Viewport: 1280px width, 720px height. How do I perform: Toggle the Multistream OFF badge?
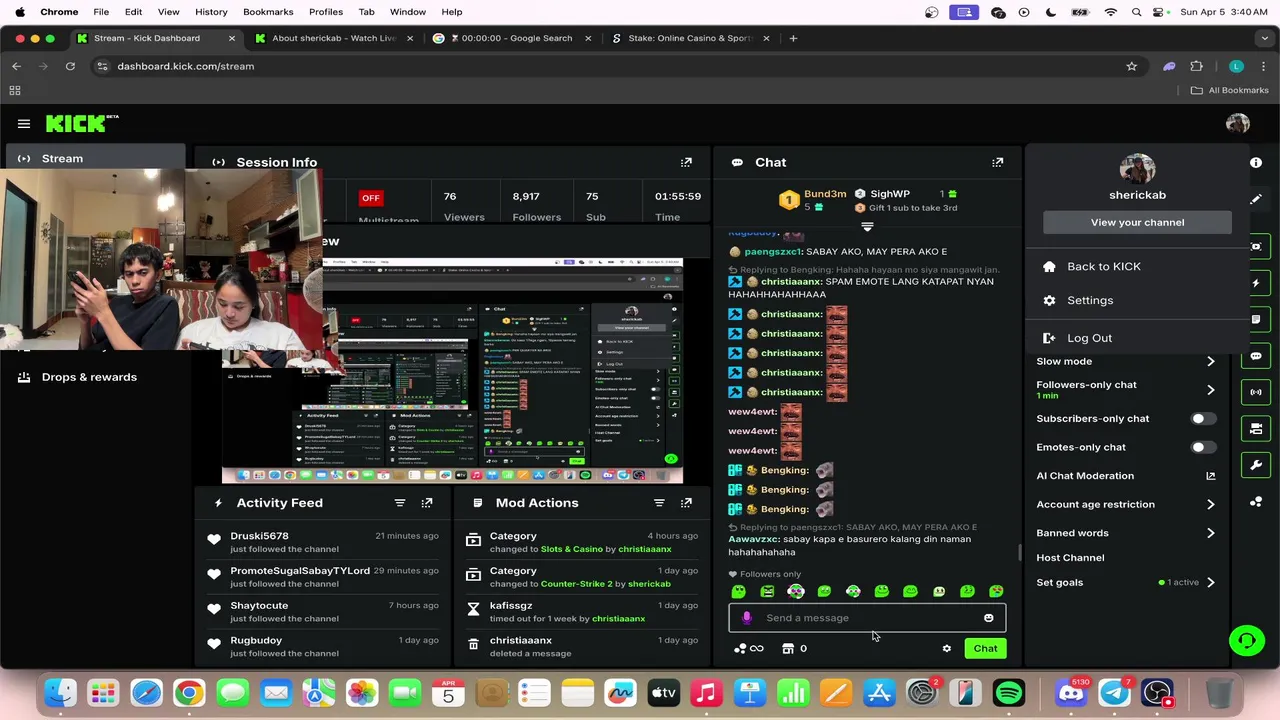coord(371,198)
